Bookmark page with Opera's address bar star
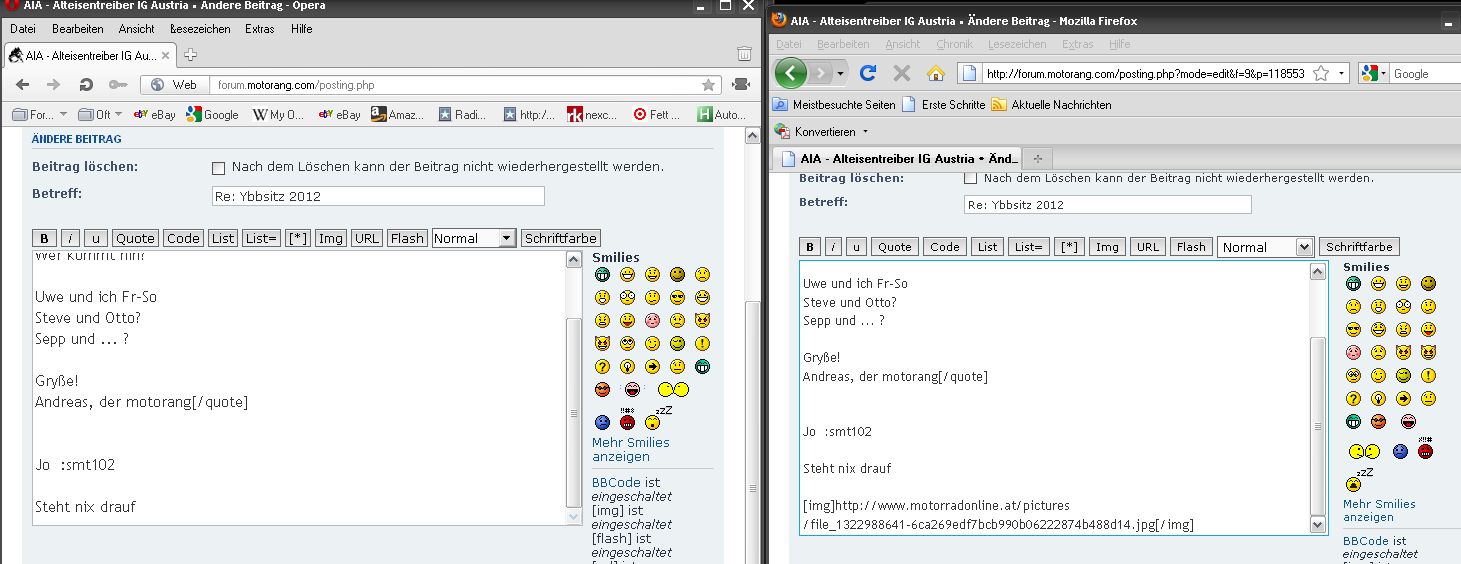The width and height of the screenshot is (1461, 564). [x=708, y=85]
